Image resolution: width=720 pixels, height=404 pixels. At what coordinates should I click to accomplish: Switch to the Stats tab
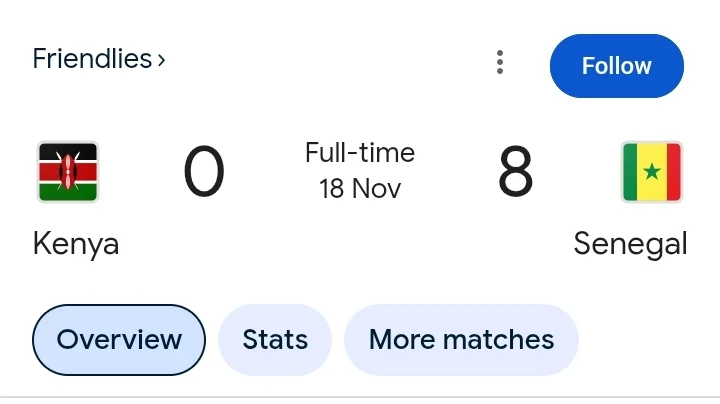tap(275, 339)
